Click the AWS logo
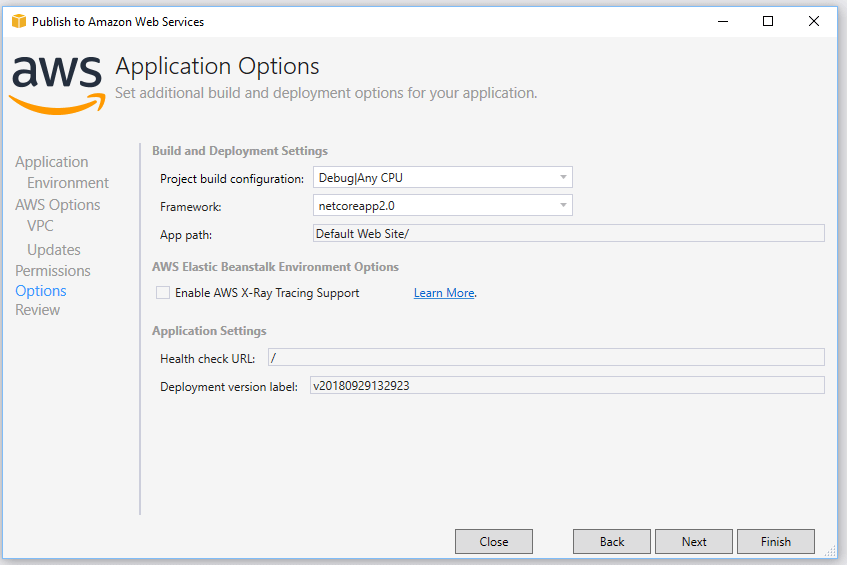The width and height of the screenshot is (847, 565). pos(57,85)
